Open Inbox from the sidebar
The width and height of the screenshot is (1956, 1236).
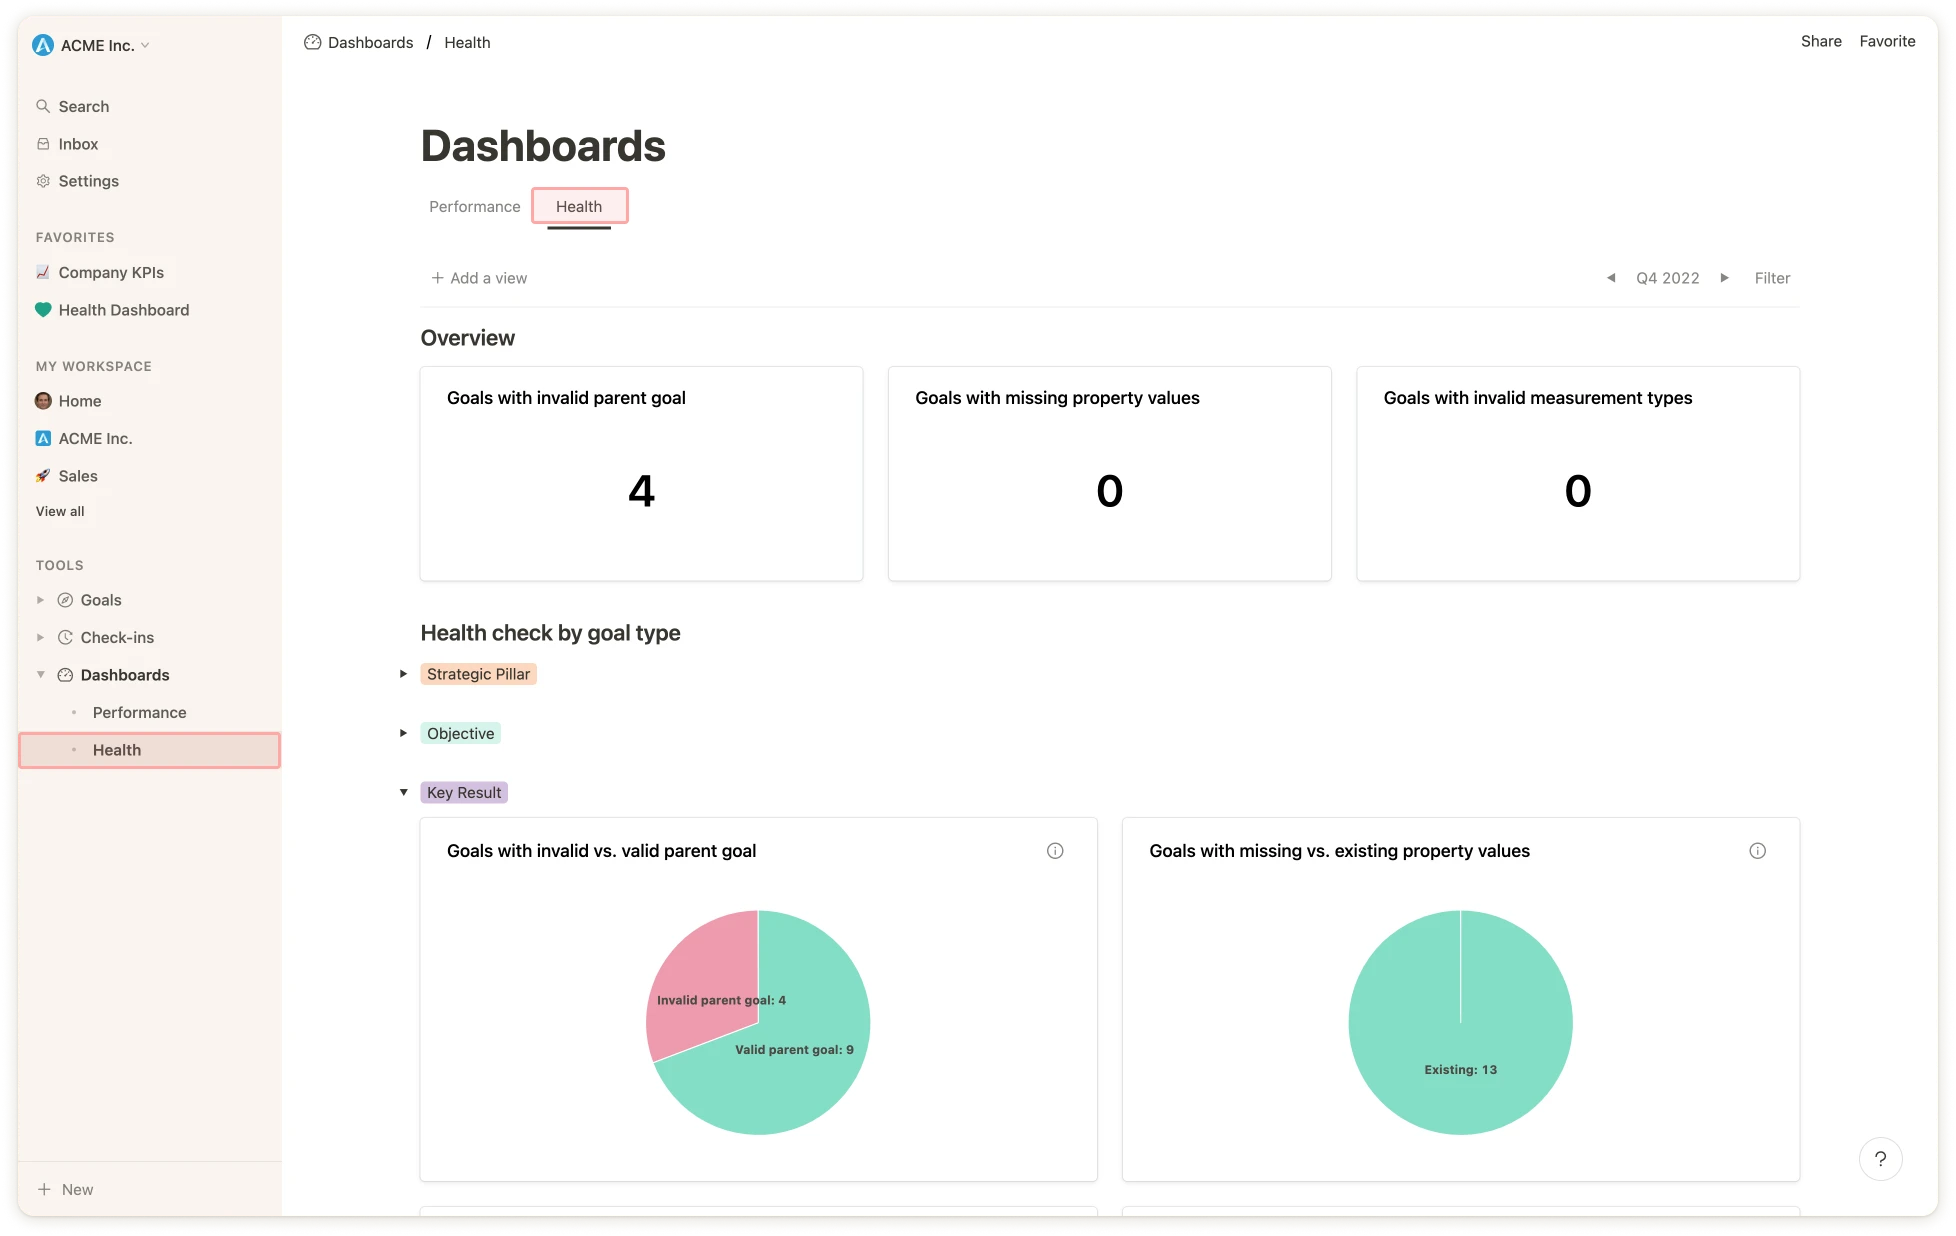pos(78,144)
